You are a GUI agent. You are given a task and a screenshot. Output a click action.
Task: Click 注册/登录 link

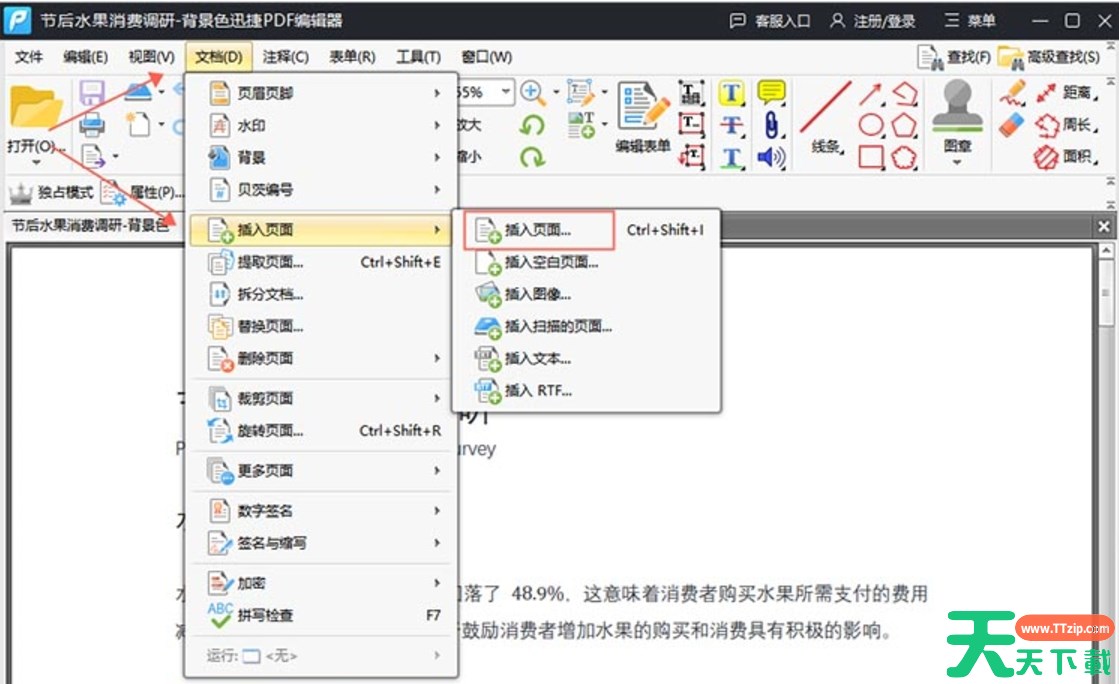point(873,21)
